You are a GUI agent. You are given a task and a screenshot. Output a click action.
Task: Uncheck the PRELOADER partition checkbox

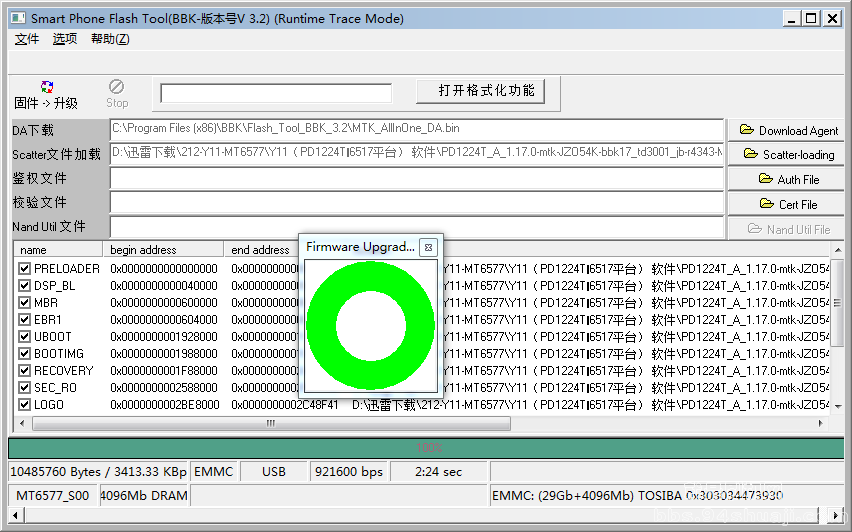click(25, 269)
